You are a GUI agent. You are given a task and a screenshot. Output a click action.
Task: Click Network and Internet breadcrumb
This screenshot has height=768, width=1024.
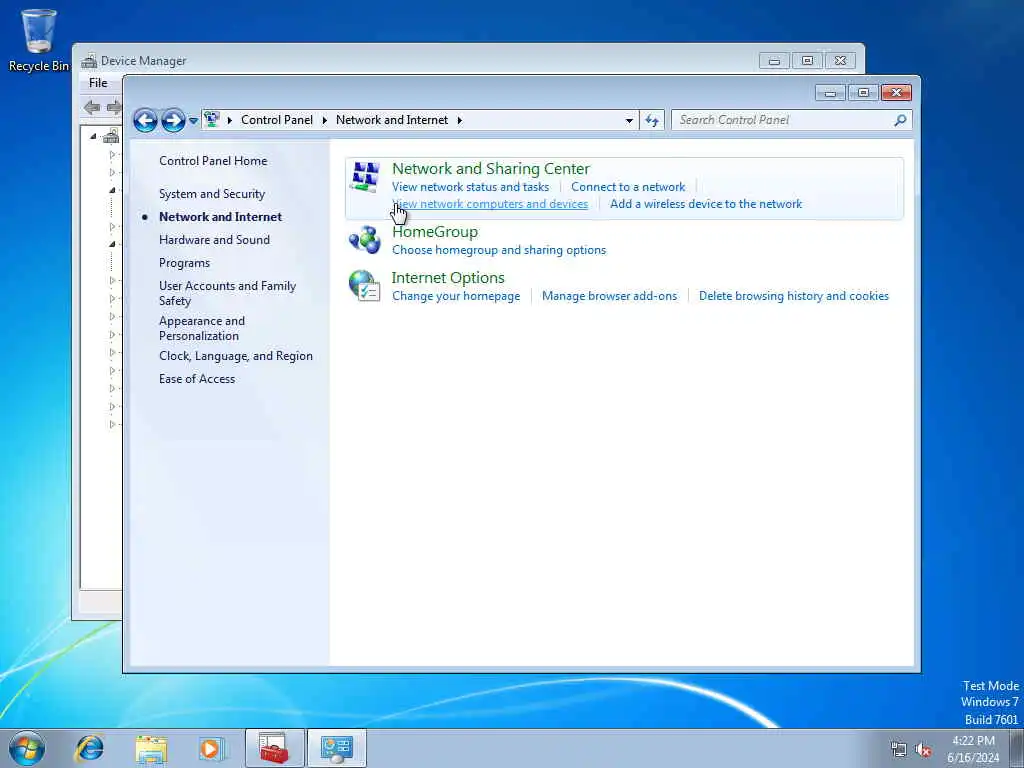click(392, 120)
